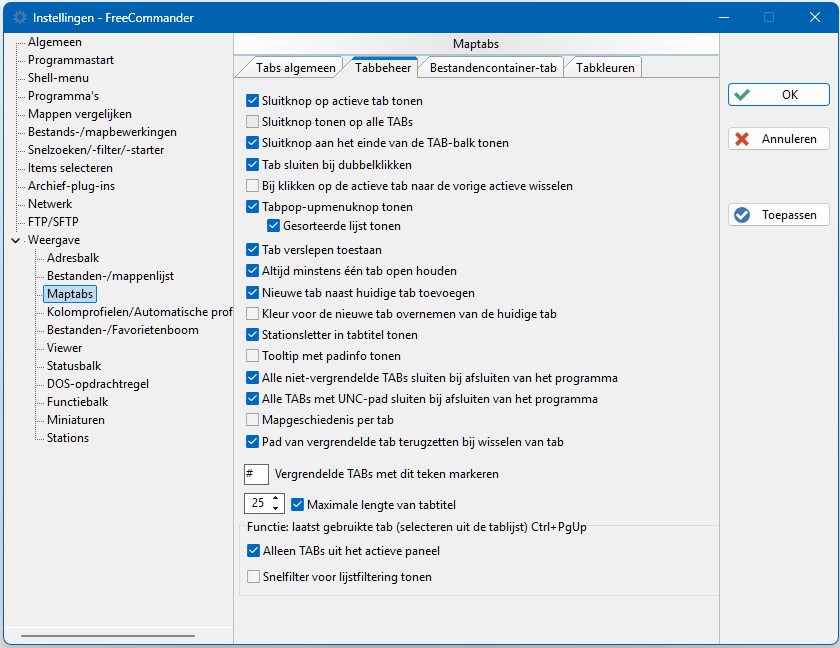Confirm settings with the OK button
The image size is (840, 648).
[778, 95]
